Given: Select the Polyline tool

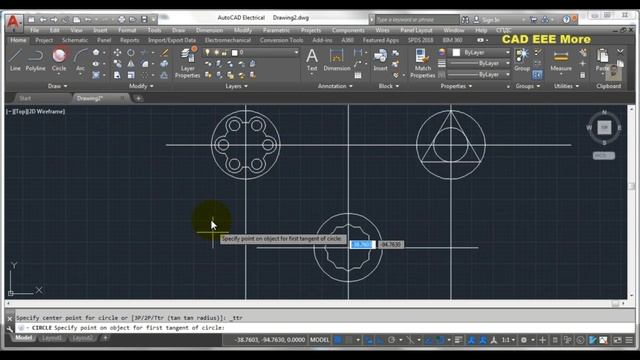Looking at the screenshot, I should pos(36,60).
